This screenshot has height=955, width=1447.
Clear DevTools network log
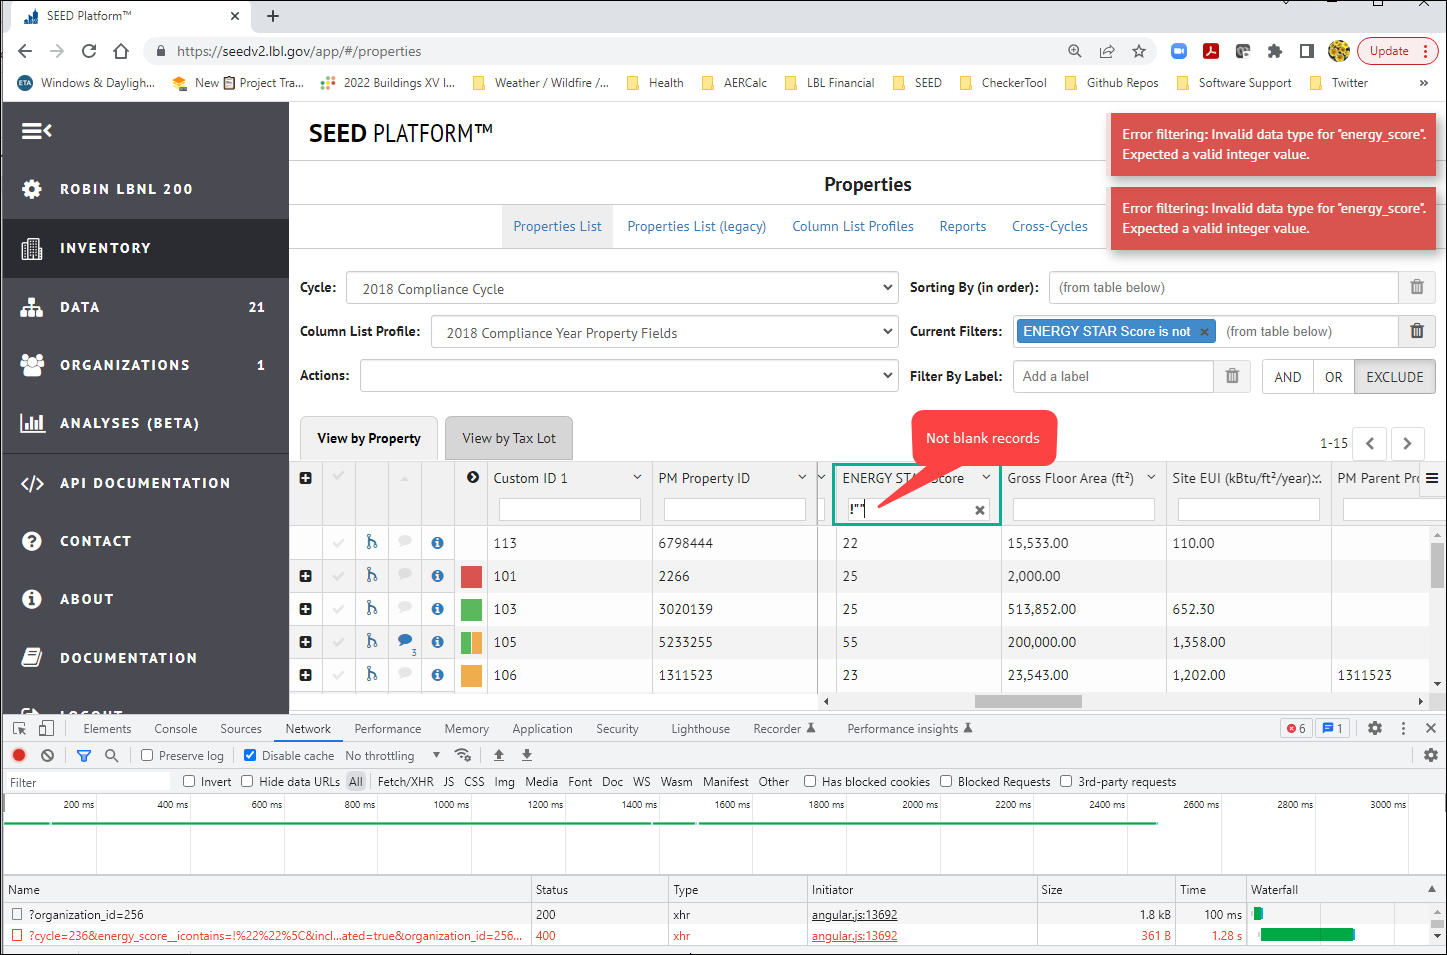pyautogui.click(x=47, y=755)
